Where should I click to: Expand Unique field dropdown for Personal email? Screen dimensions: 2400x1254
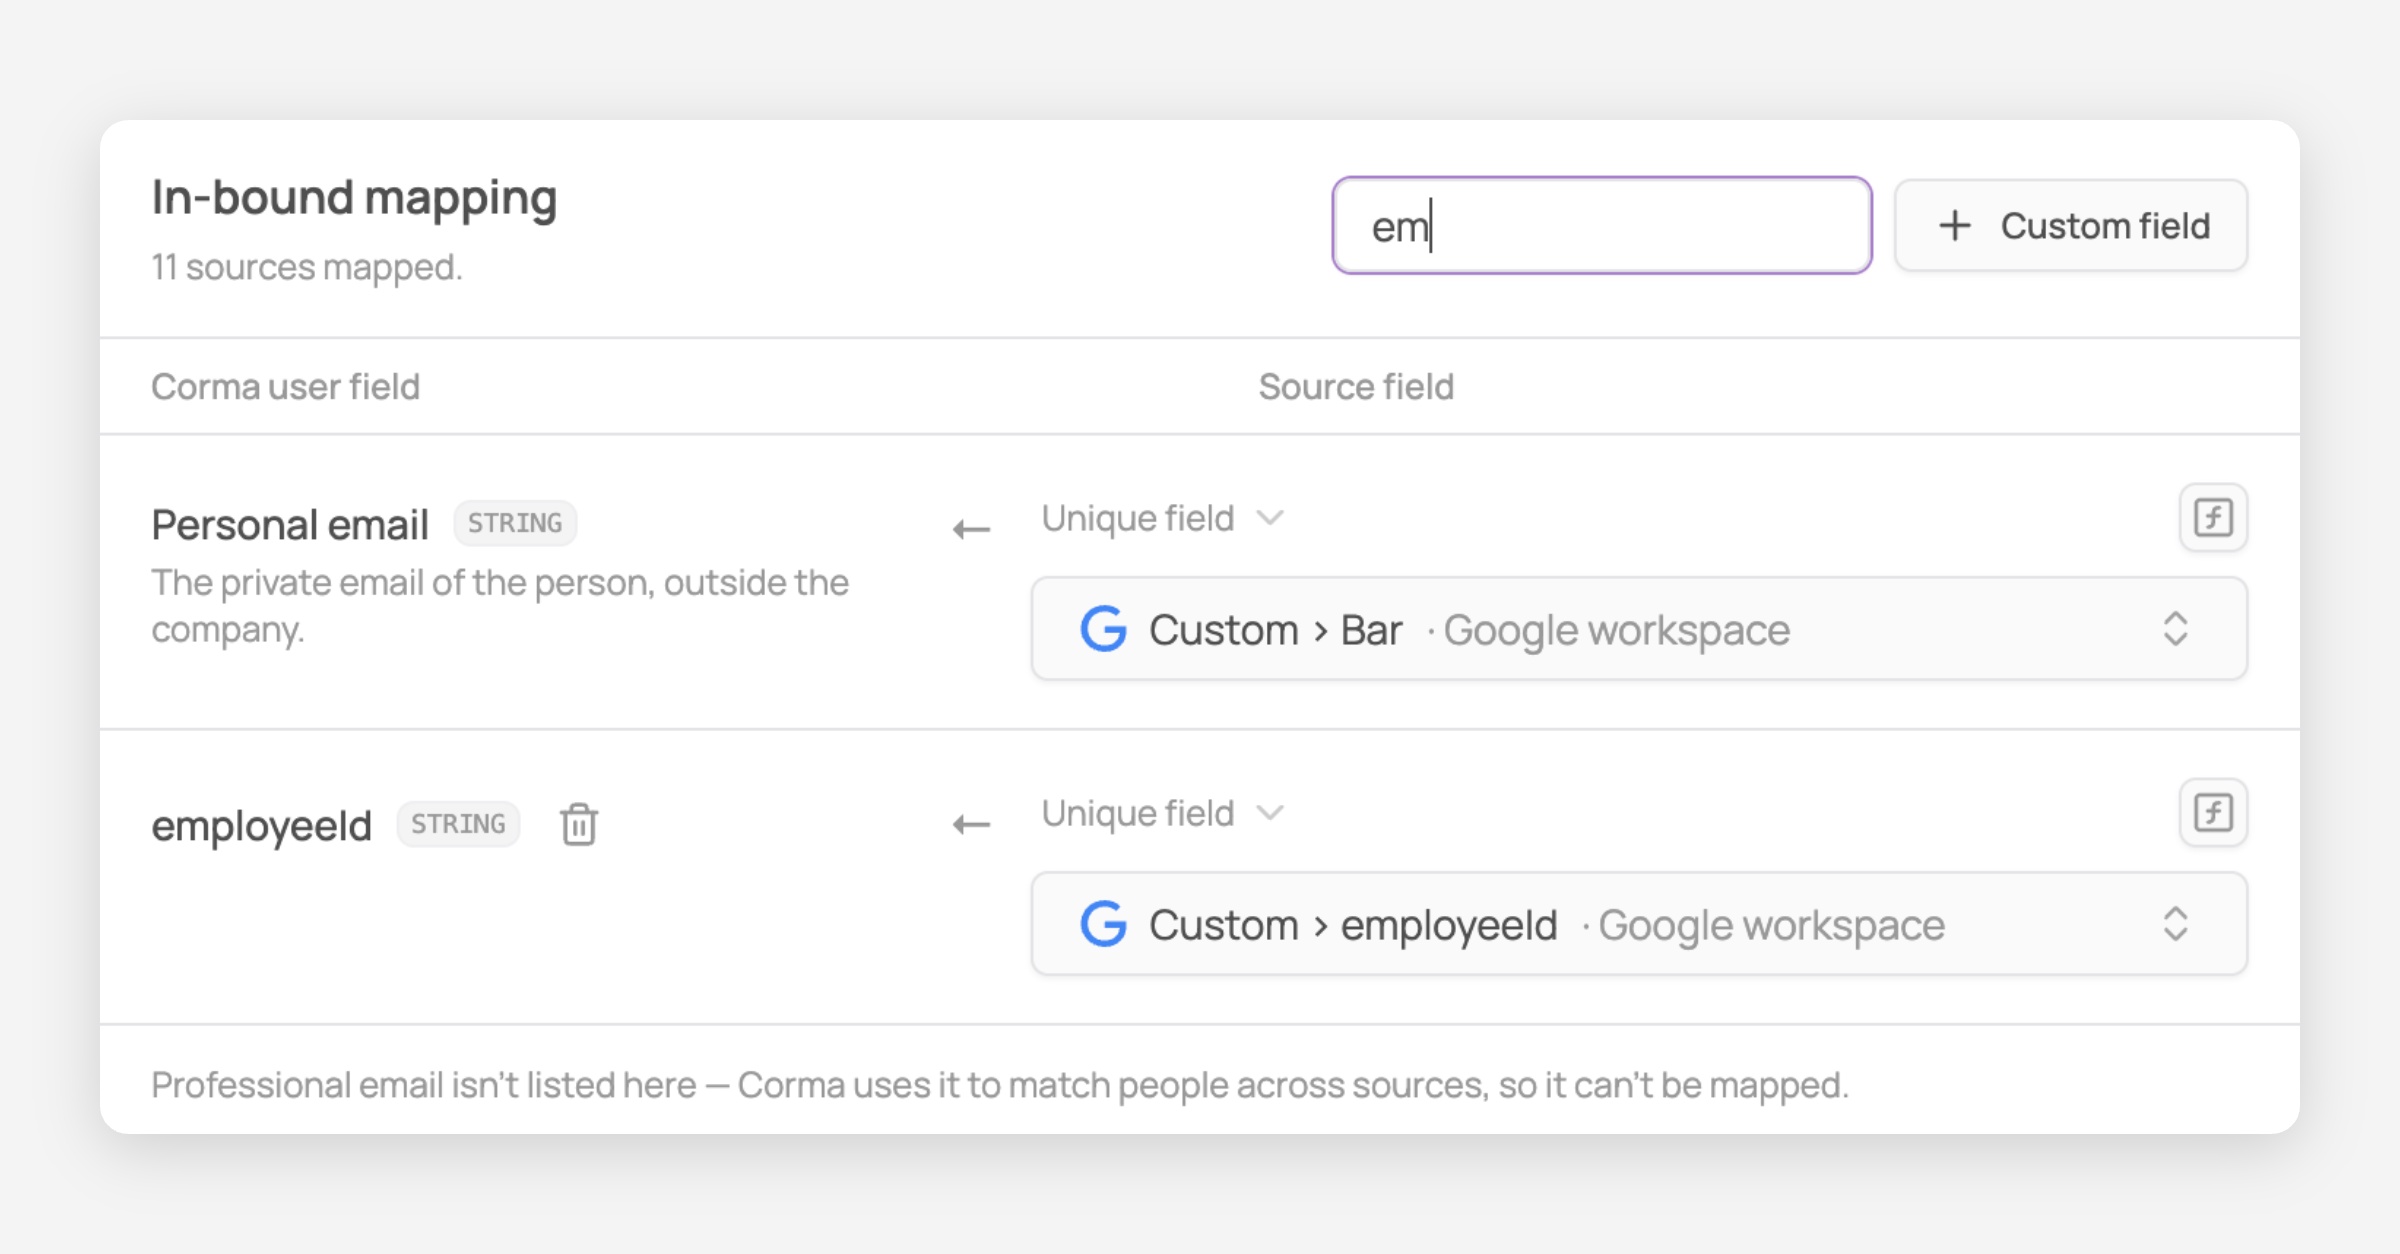tap(1162, 518)
